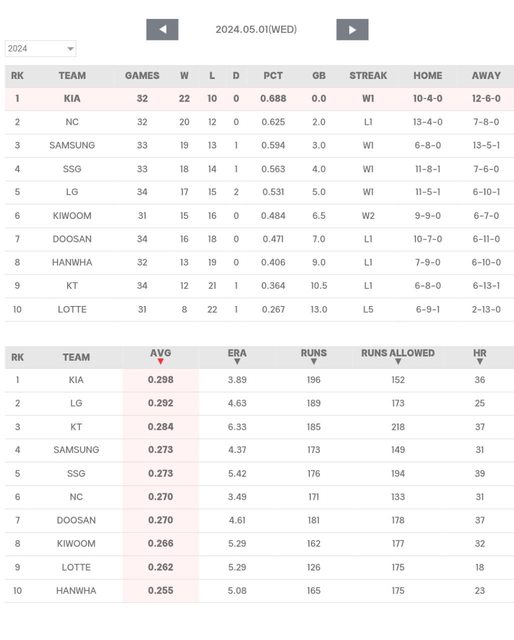Click the GAMES column header
Viewport: 514px width, 640px height.
coord(142,76)
